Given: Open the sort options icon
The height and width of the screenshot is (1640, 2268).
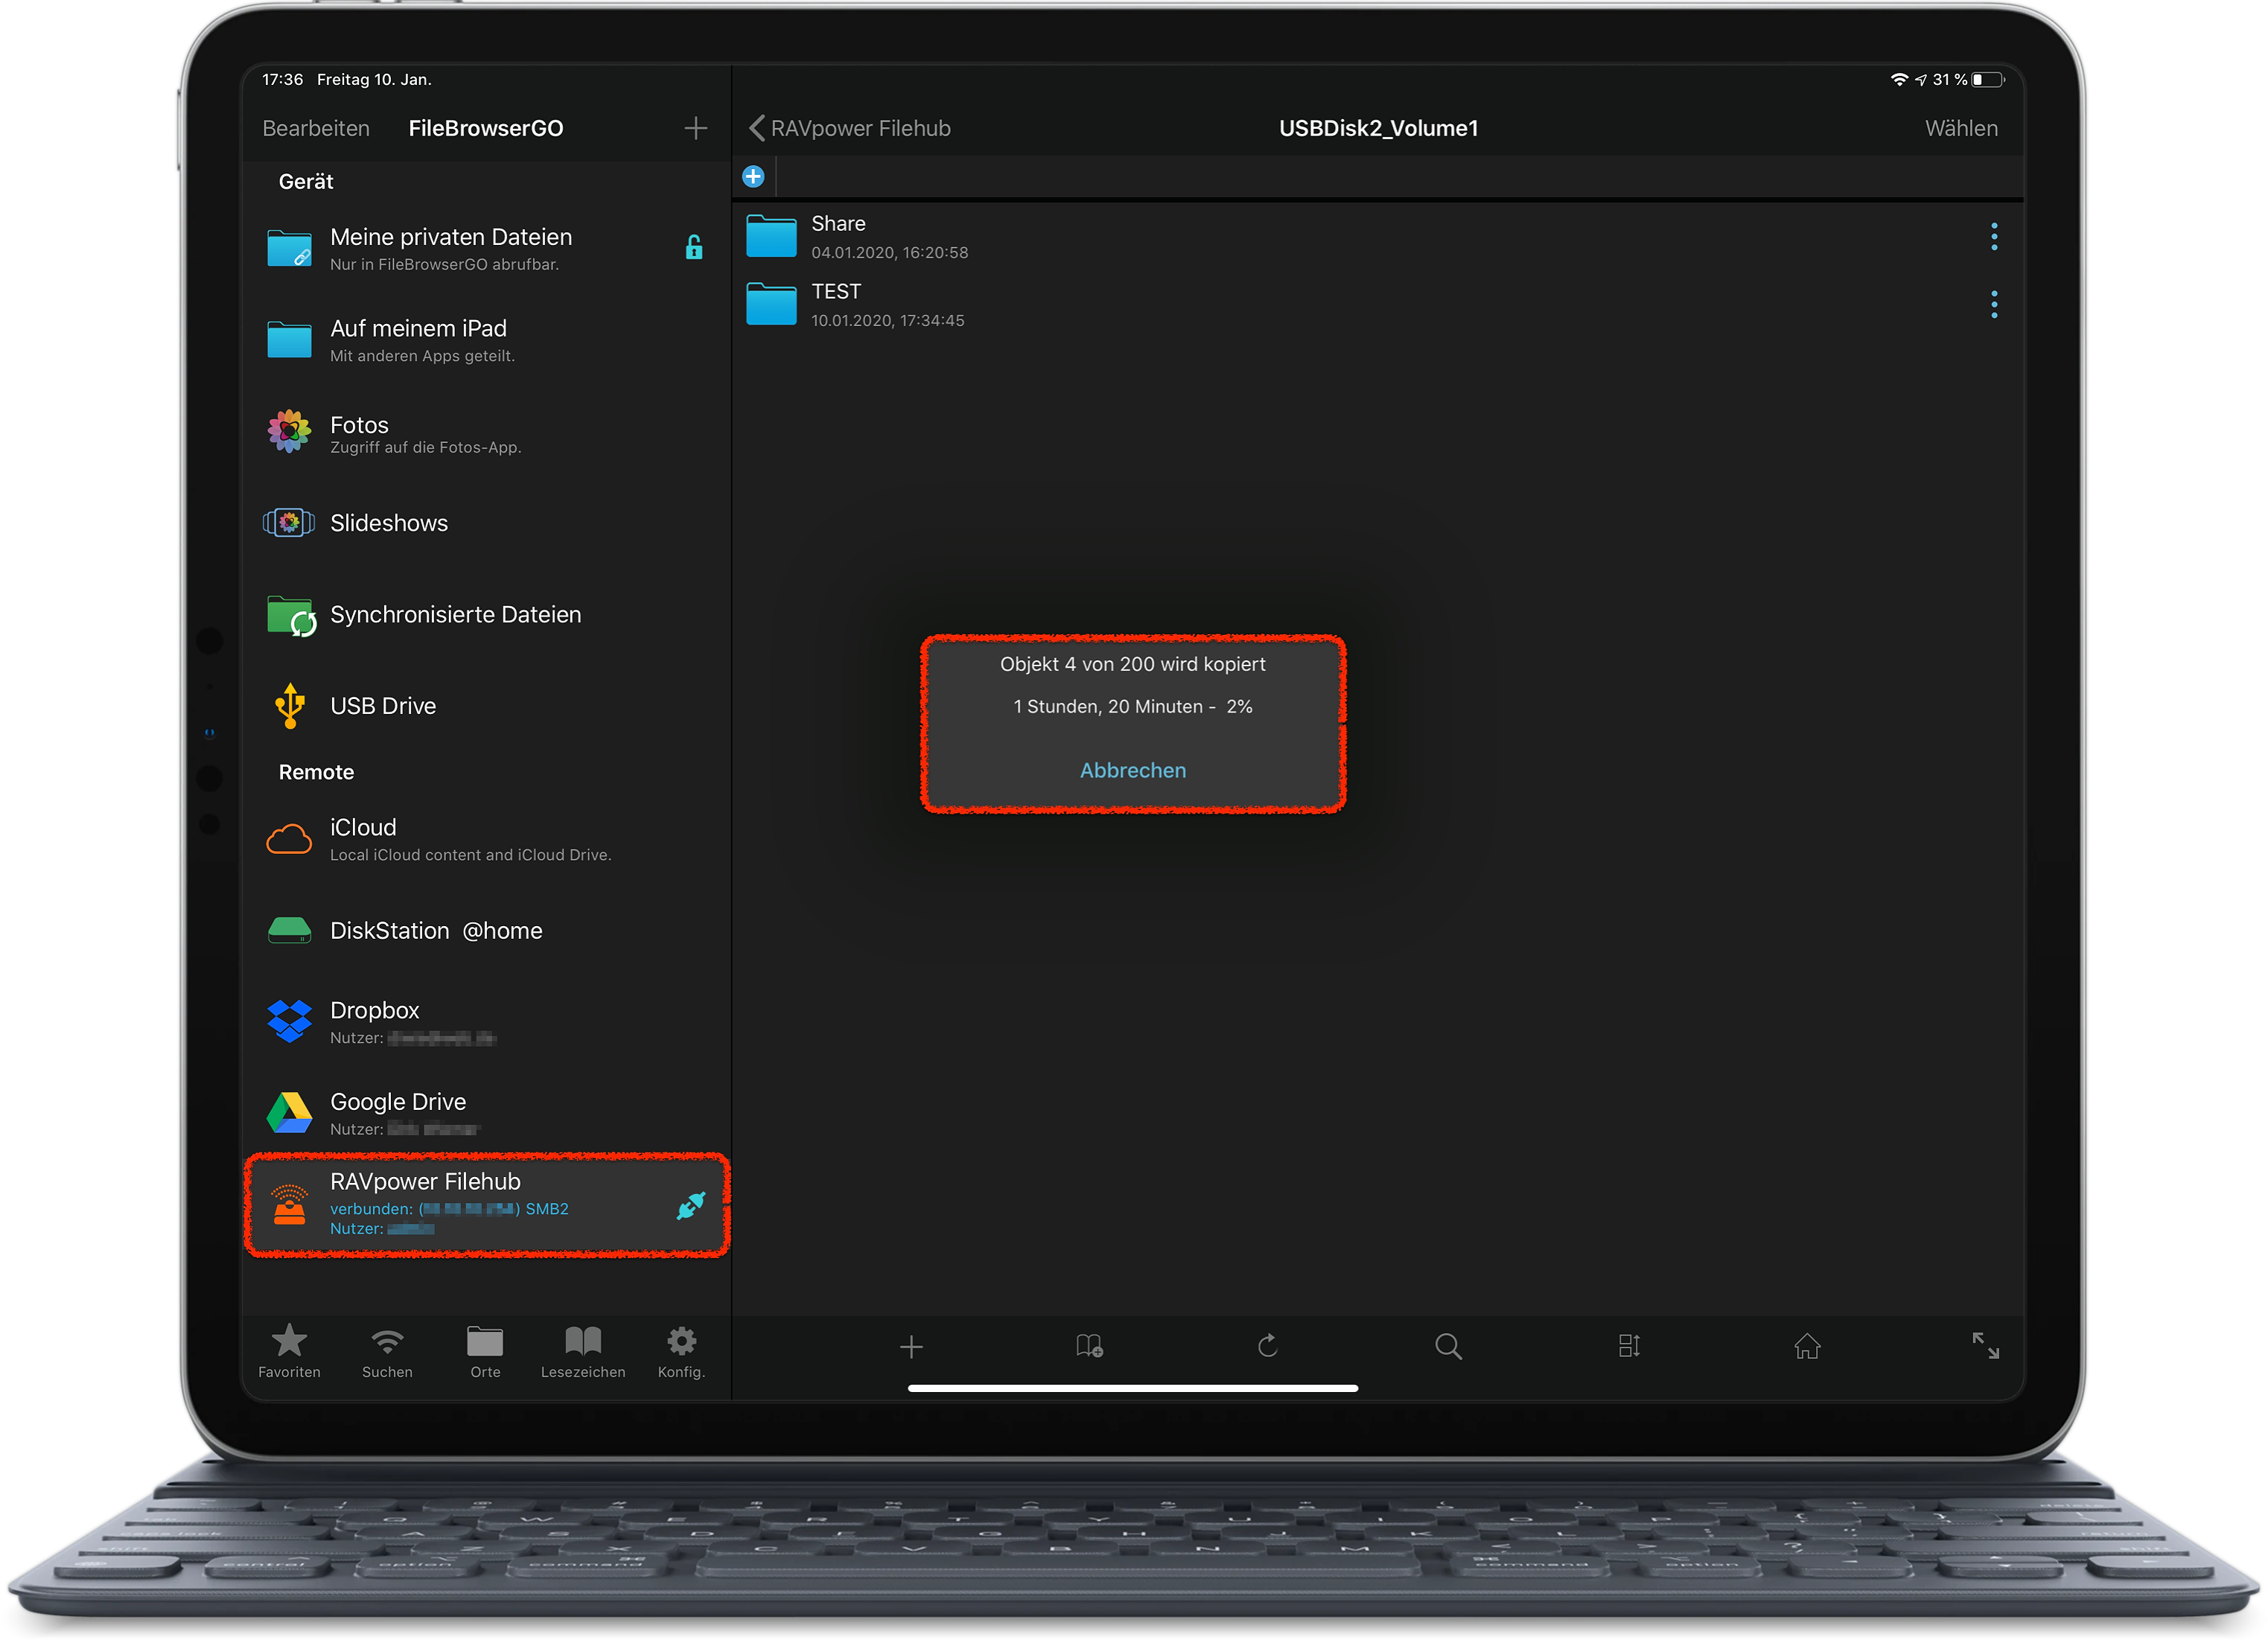Looking at the screenshot, I should pos(1629,1346).
